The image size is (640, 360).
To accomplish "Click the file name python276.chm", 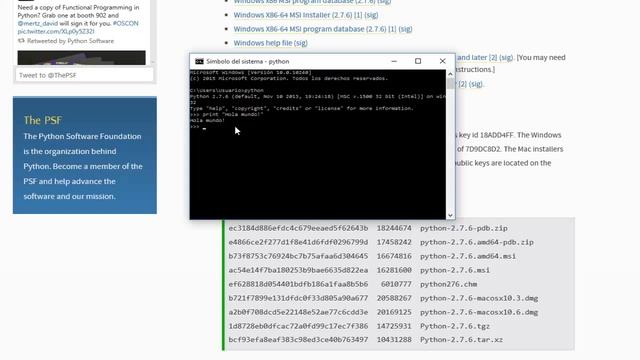I will pyautogui.click(x=448, y=284).
